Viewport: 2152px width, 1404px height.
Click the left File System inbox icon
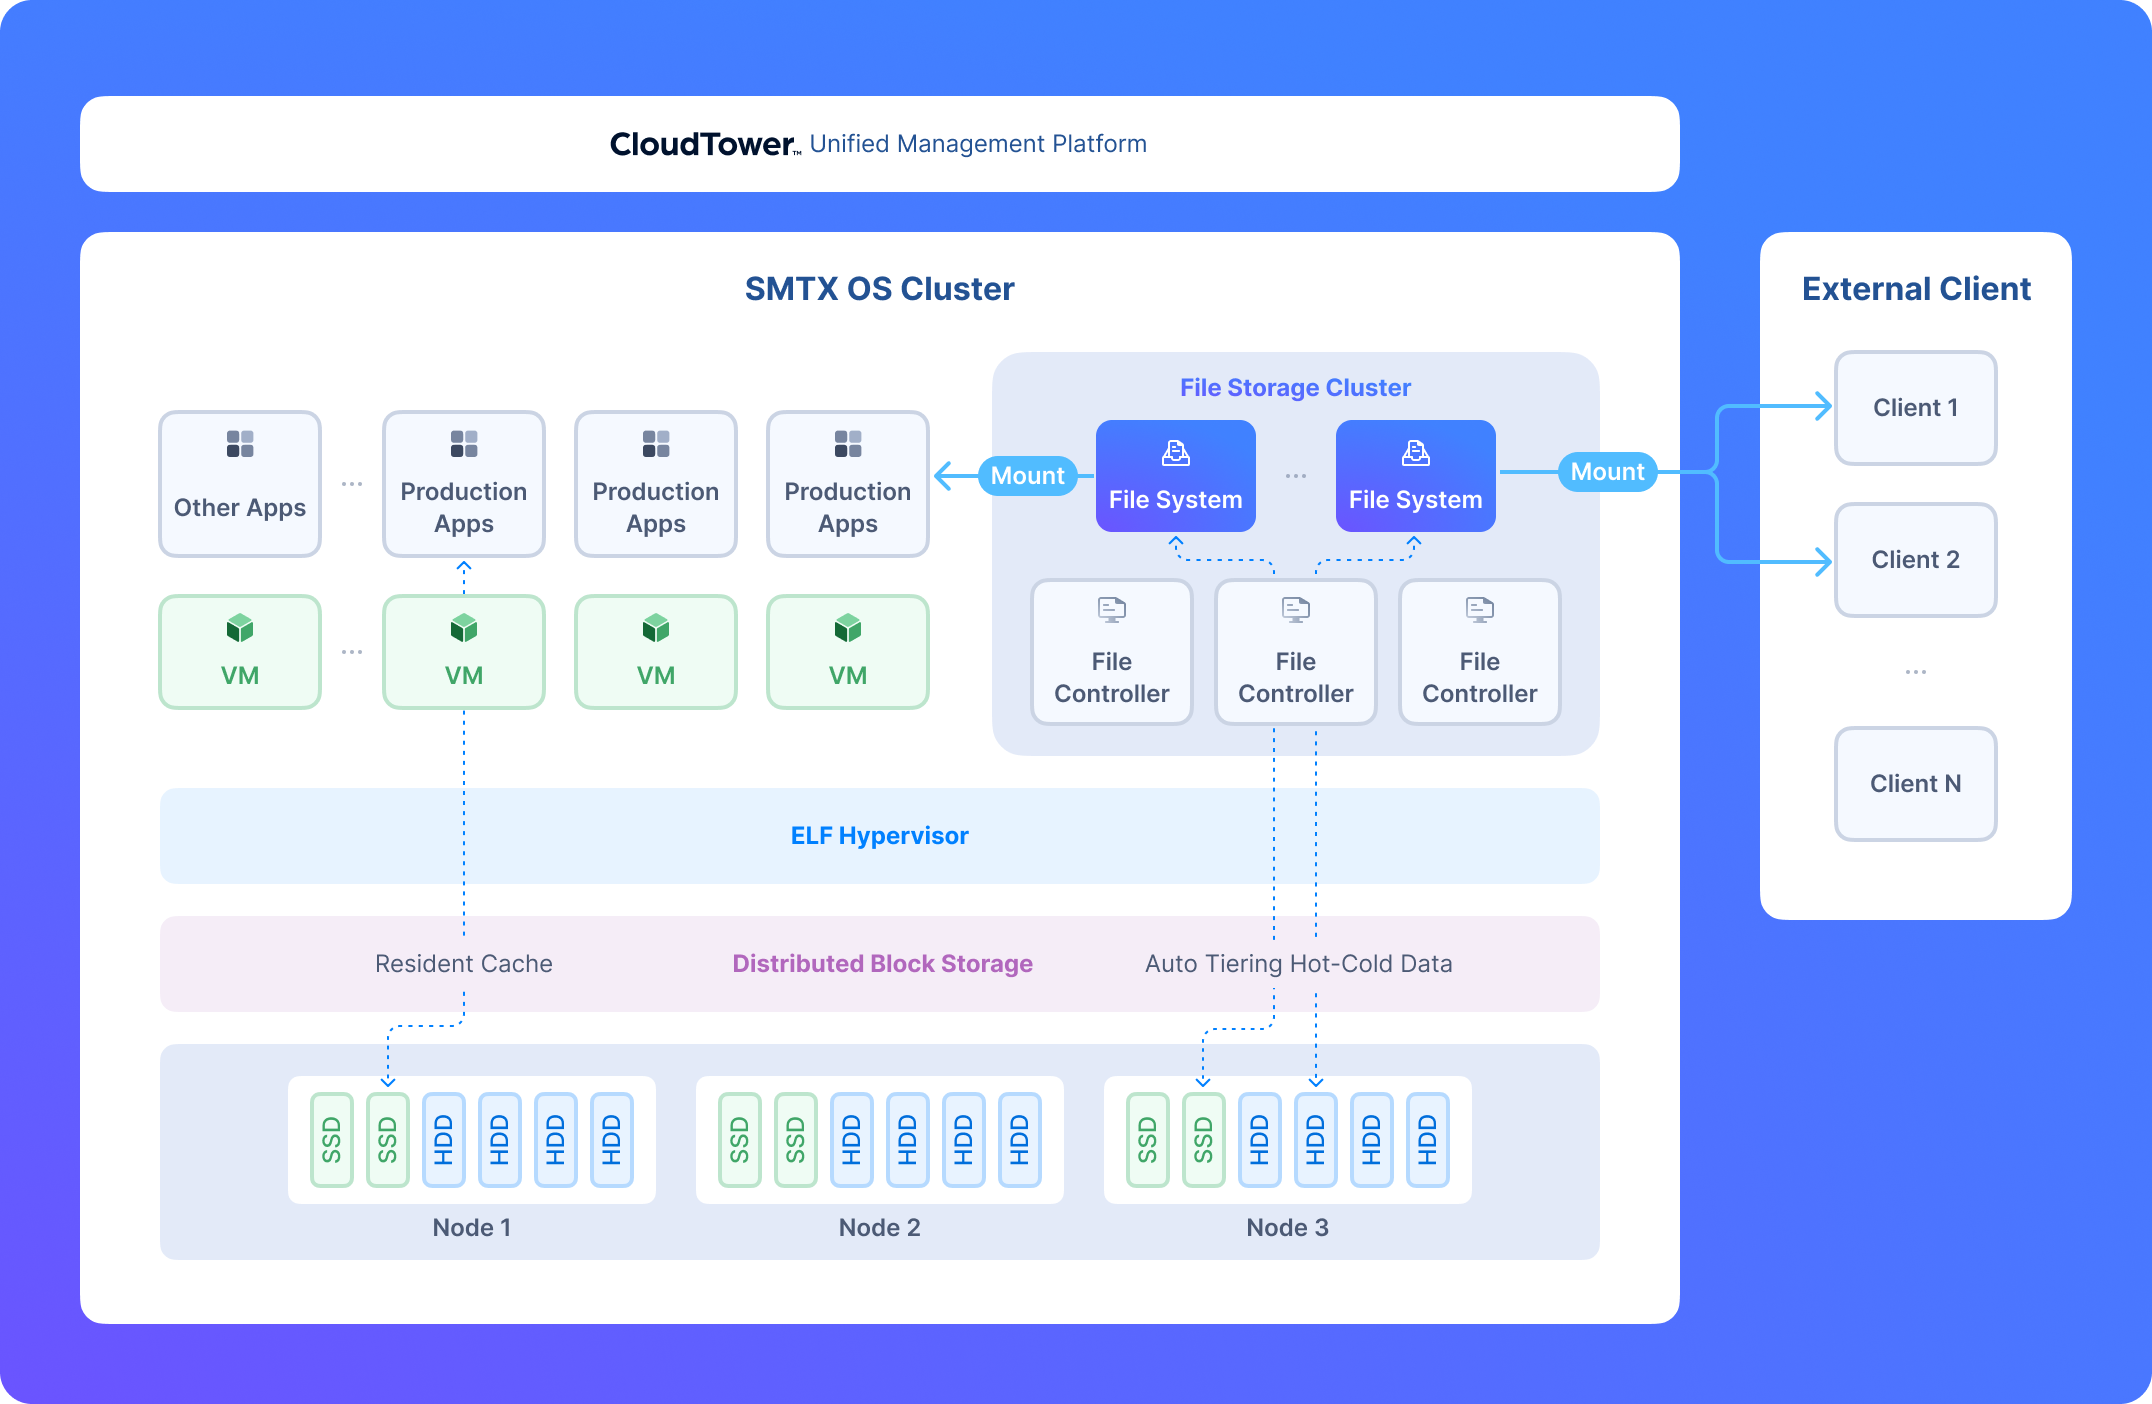point(1176,453)
